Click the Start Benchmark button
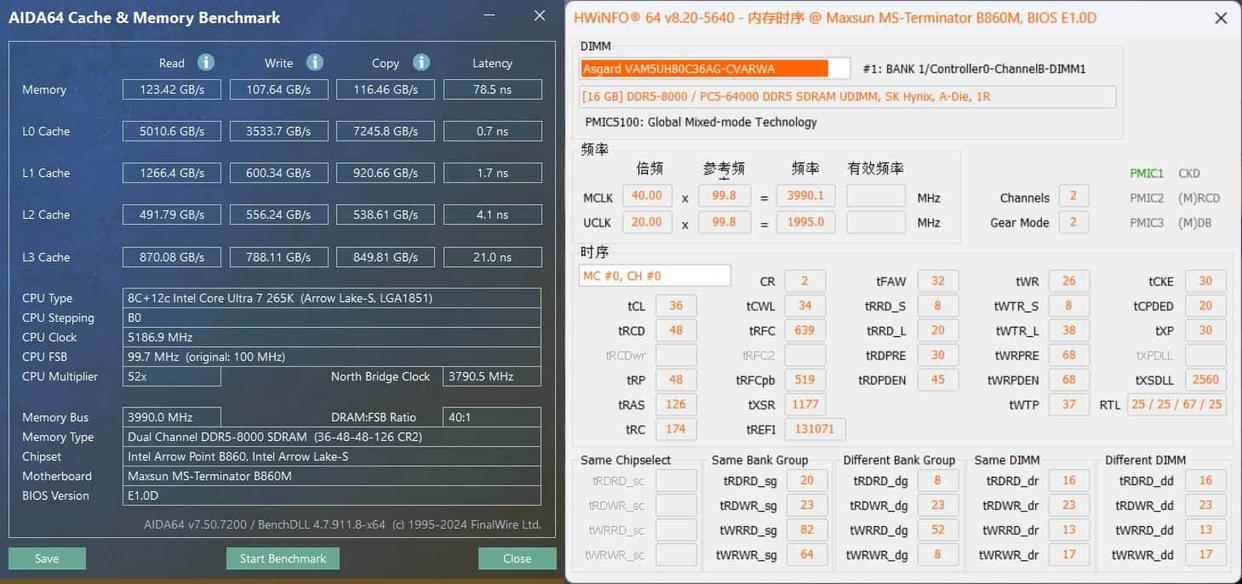The width and height of the screenshot is (1242, 584). (282, 558)
